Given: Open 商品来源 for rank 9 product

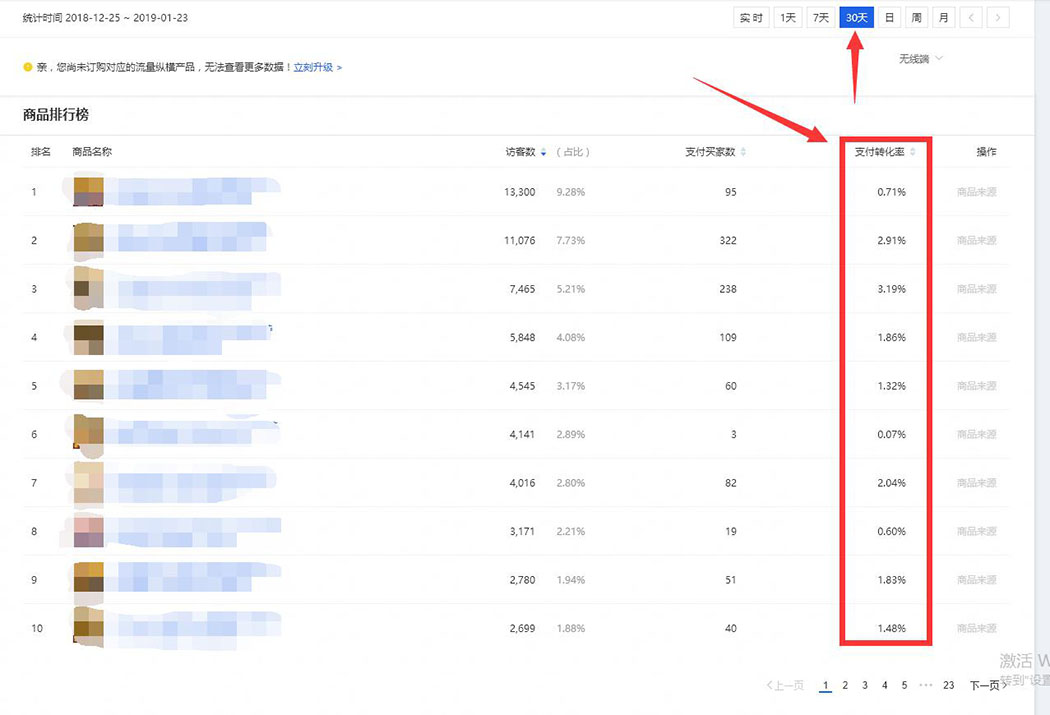Looking at the screenshot, I should pos(976,580).
